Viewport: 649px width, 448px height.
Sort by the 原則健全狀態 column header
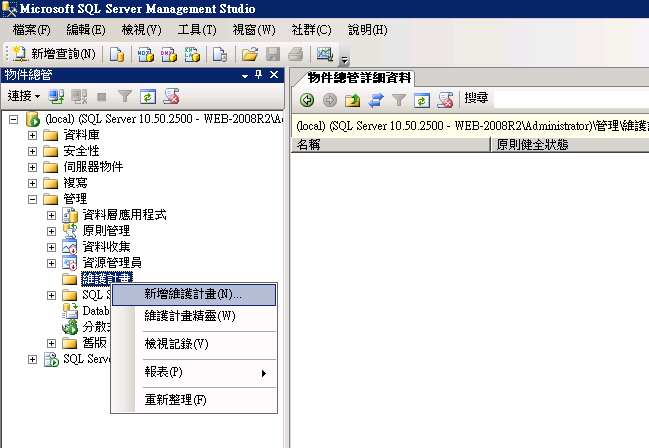(x=570, y=145)
